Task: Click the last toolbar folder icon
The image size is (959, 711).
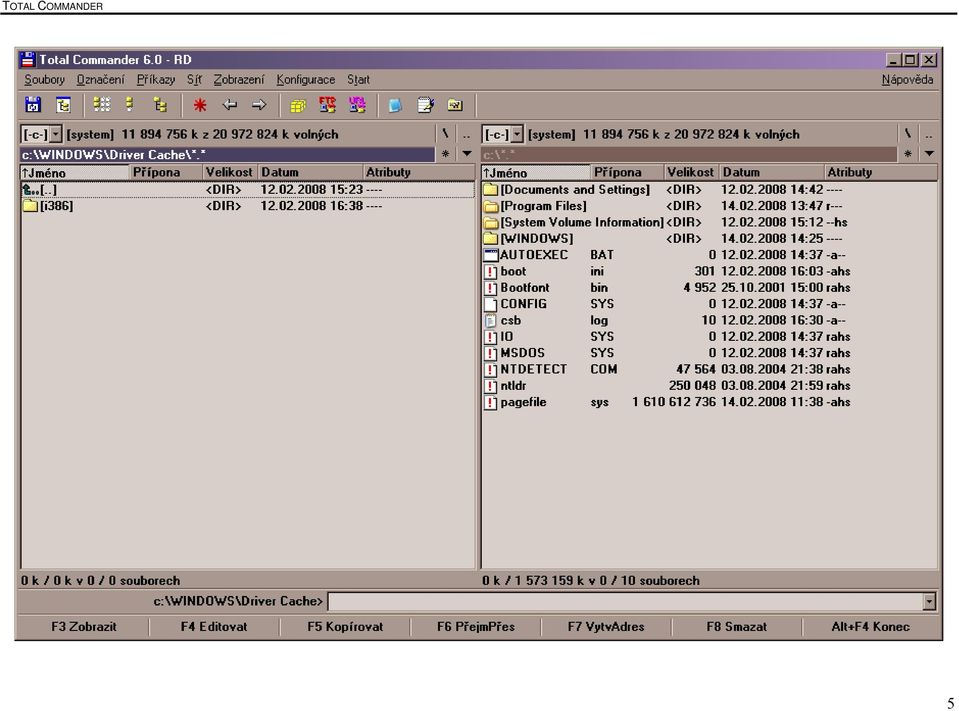Action: tap(455, 105)
